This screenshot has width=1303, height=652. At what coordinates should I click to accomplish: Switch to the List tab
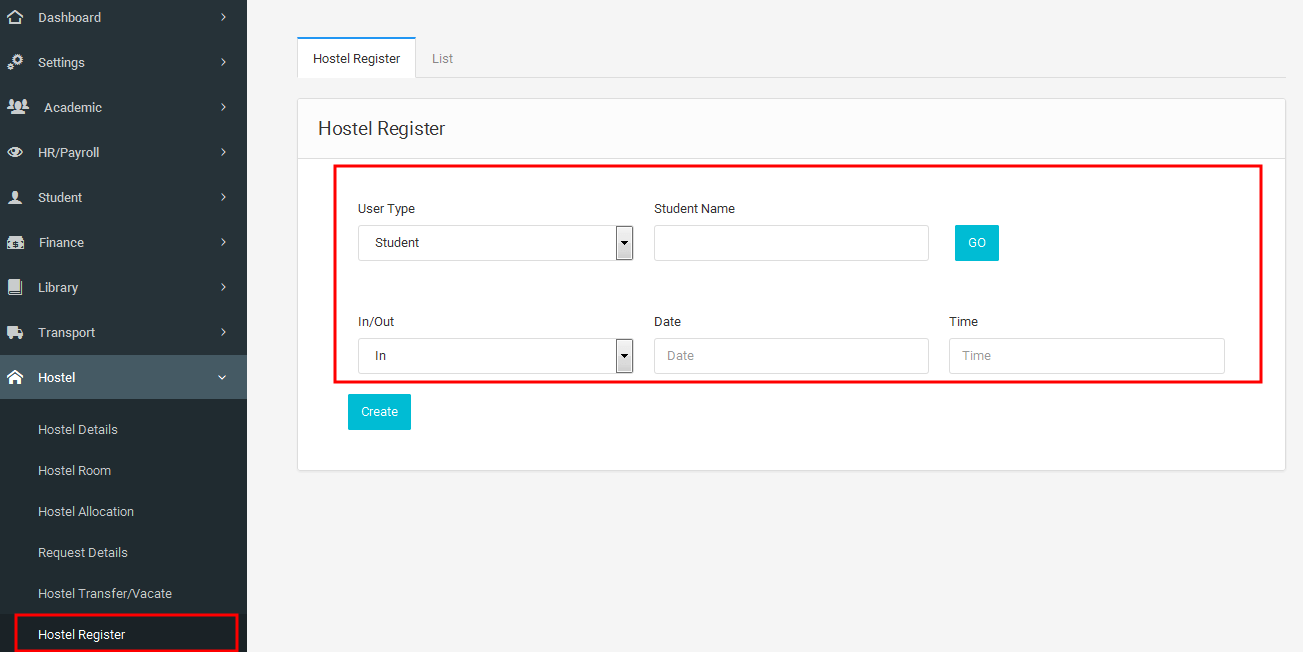tap(442, 59)
